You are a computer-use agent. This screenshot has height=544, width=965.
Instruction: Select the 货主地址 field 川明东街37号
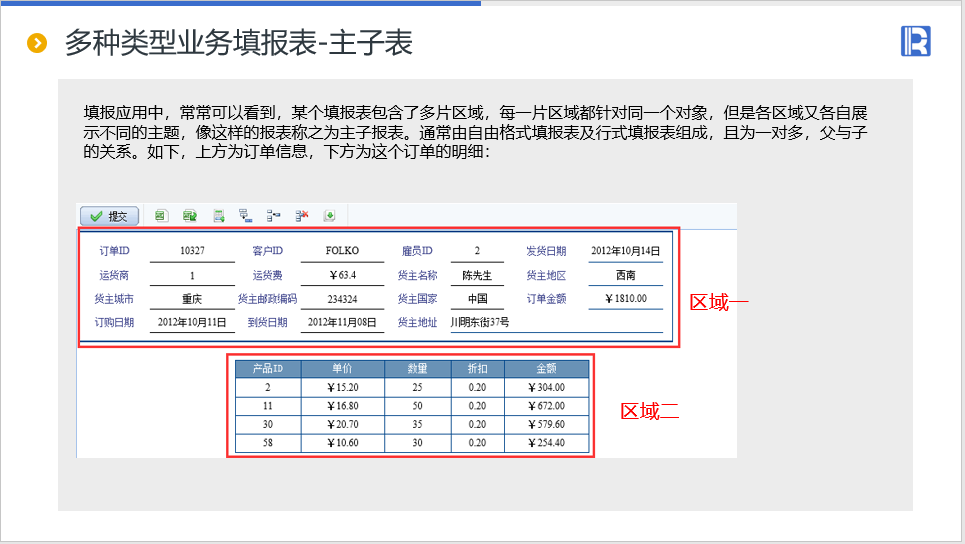[x=556, y=322]
